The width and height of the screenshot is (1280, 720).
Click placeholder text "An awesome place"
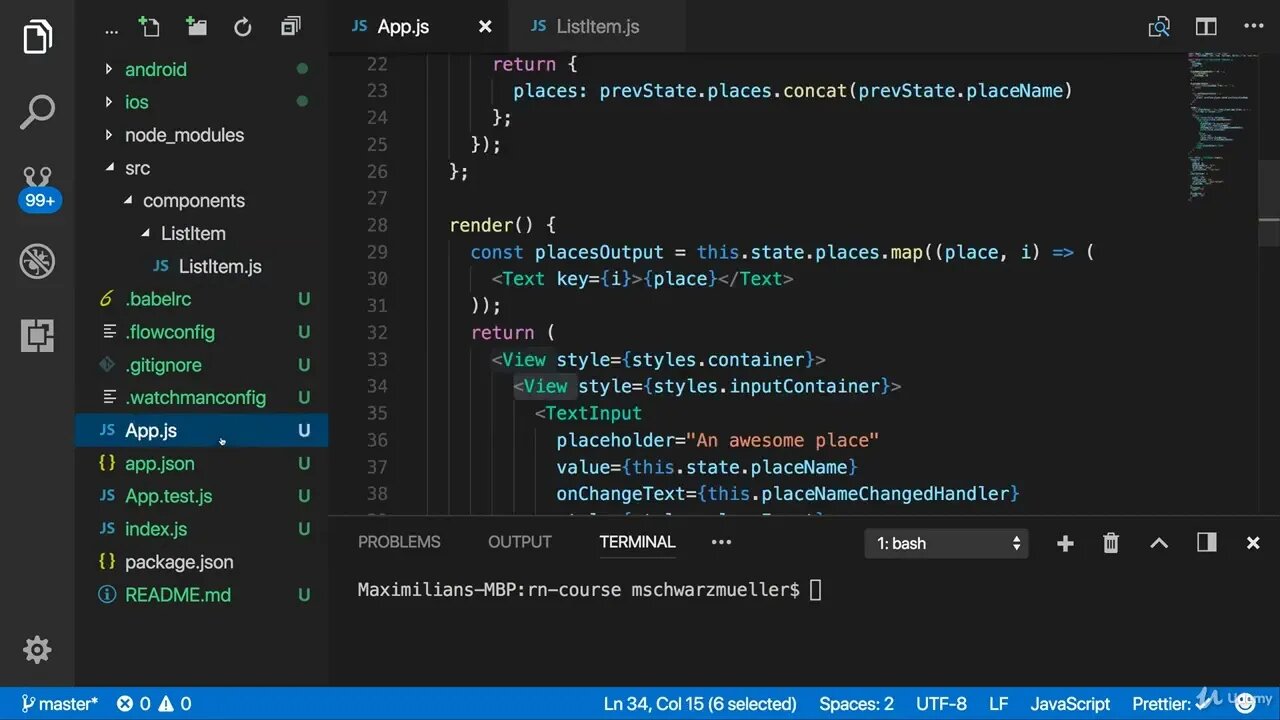pos(783,440)
